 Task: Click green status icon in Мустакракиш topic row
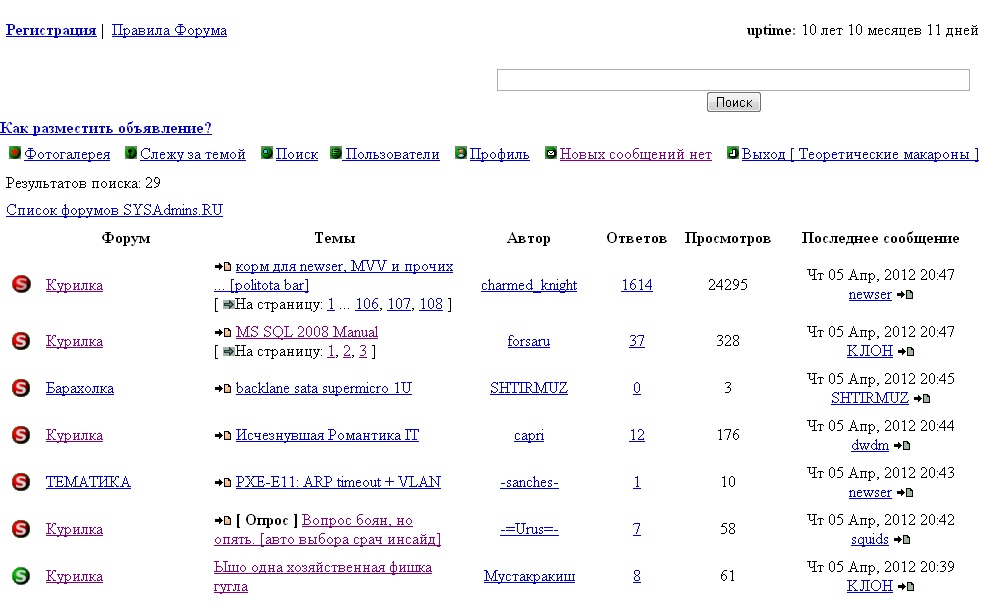click(x=21, y=576)
